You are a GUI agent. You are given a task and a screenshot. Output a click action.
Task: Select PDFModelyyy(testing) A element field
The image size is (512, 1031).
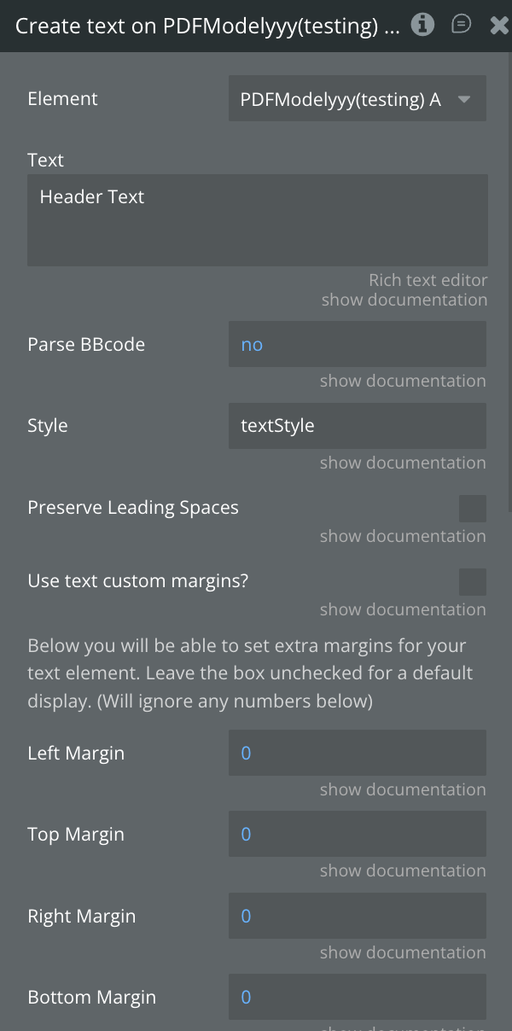(x=358, y=99)
